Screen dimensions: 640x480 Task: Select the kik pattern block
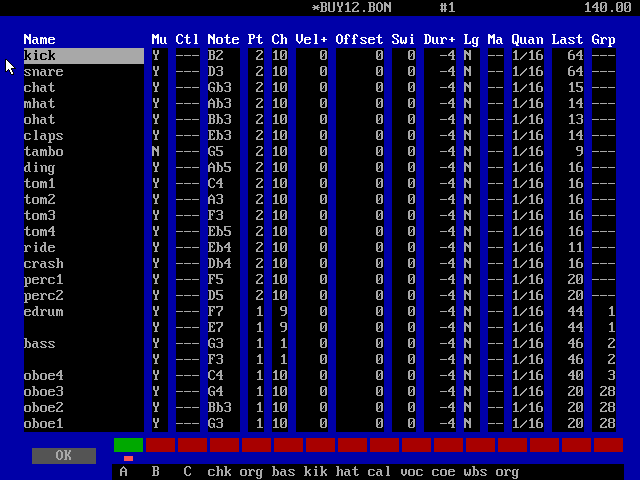[320, 445]
